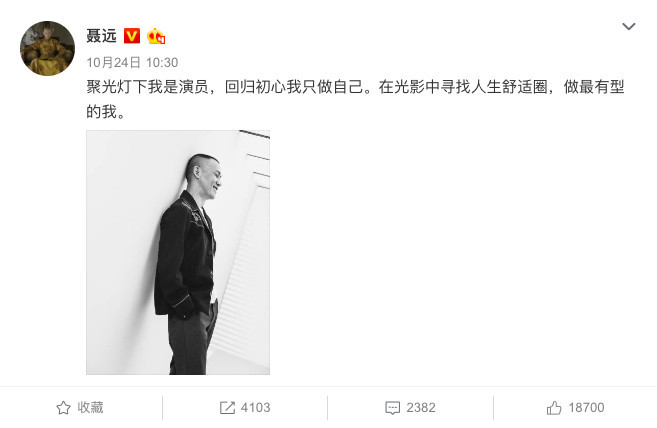
Task: Open the post timestamp 10月24日 10:30
Action: click(132, 62)
